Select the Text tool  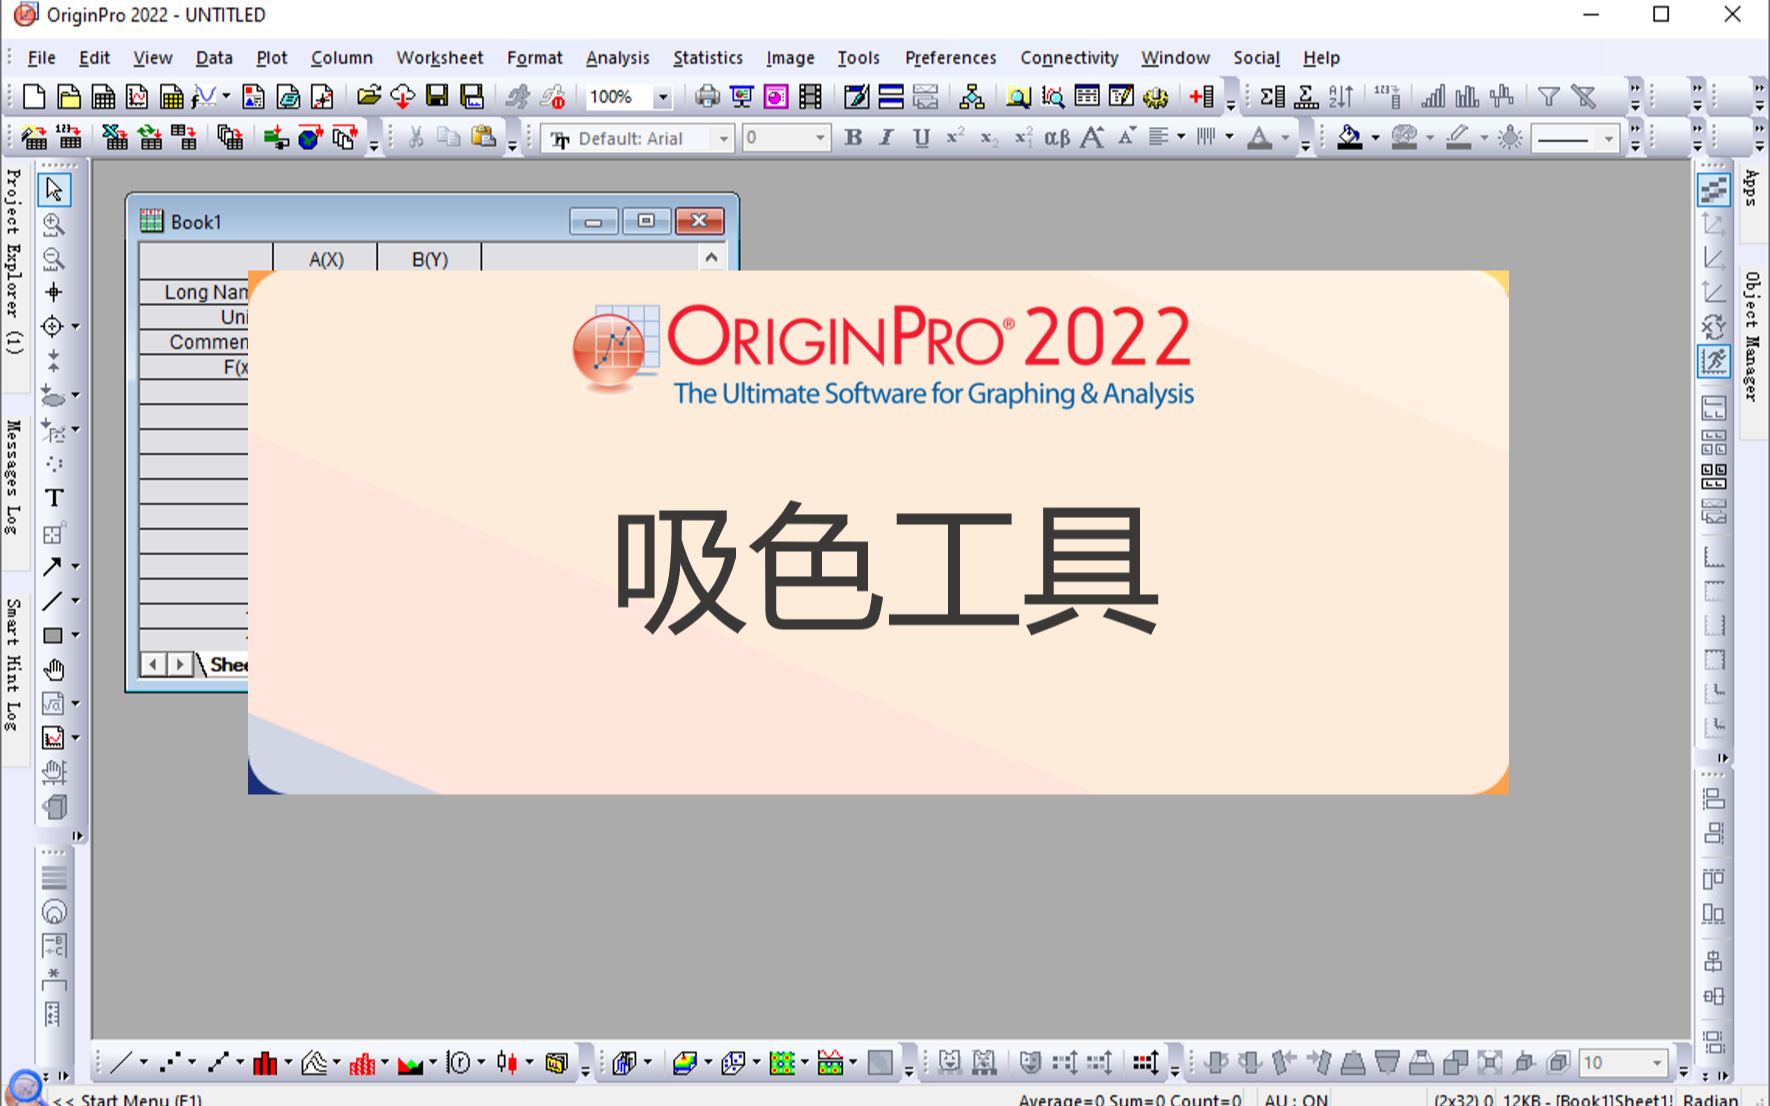[x=54, y=498]
